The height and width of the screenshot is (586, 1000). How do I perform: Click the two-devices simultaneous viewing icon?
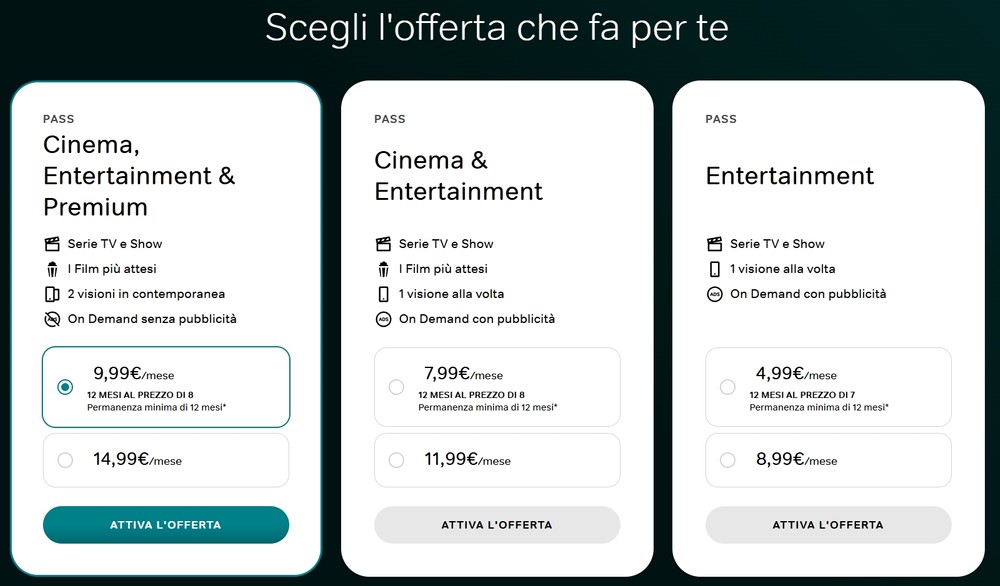(52, 294)
